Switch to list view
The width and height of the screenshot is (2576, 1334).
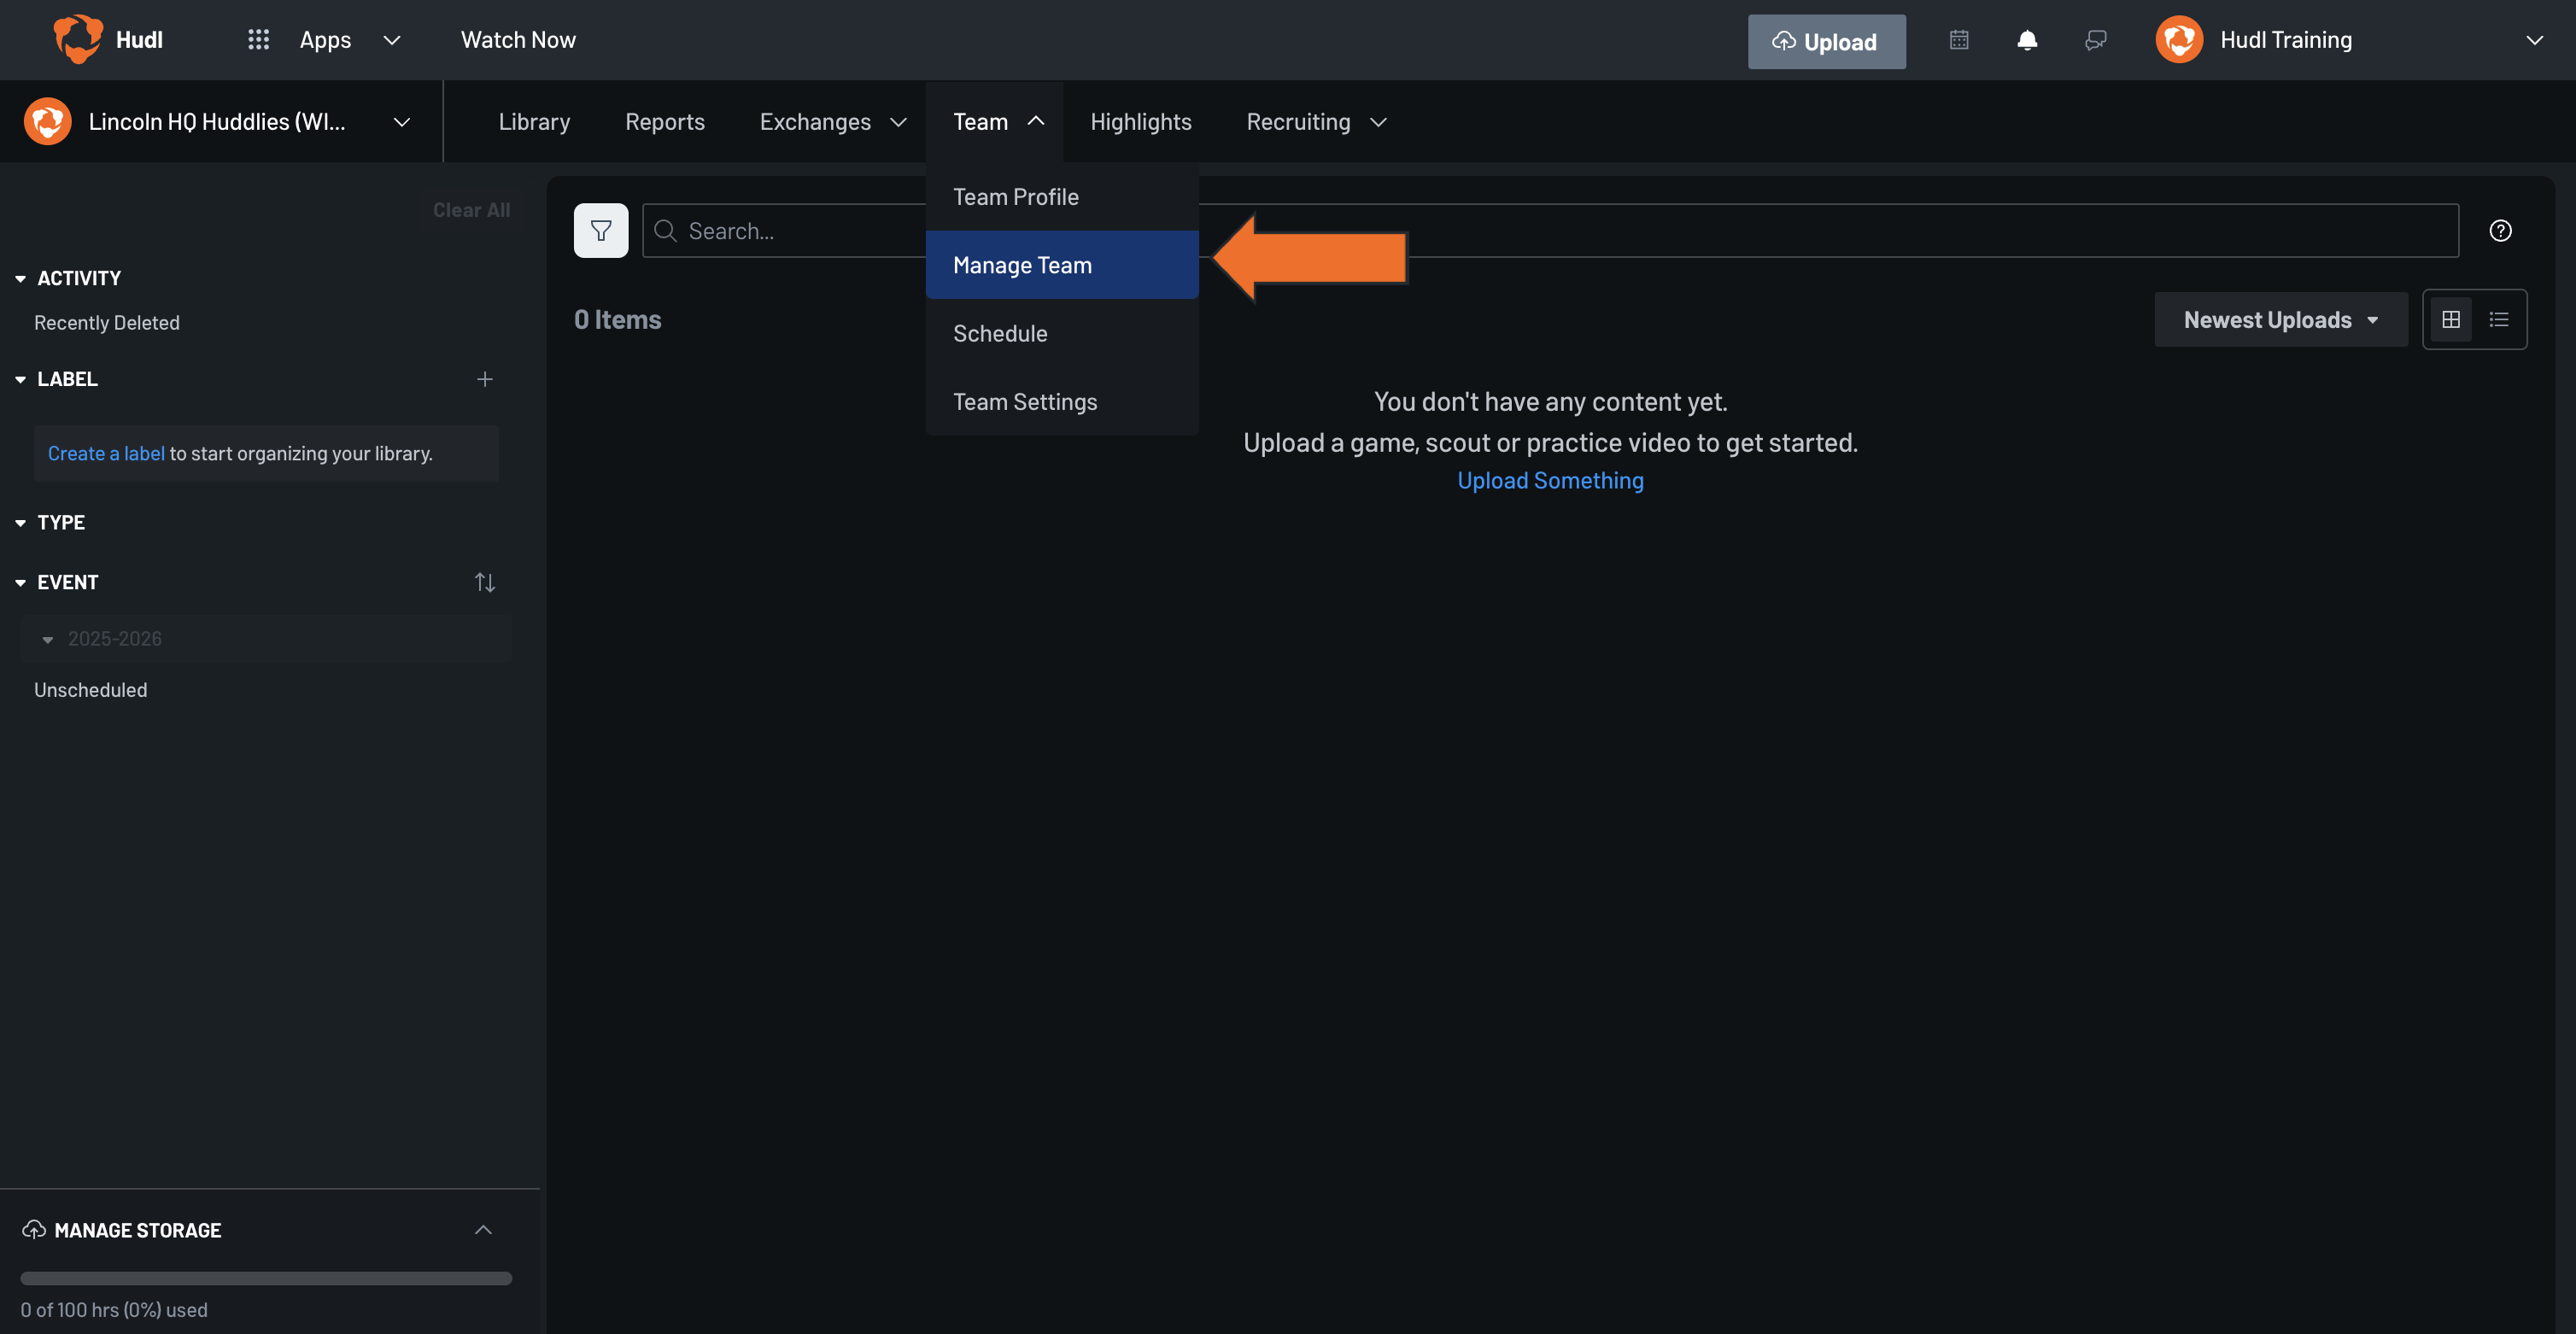tap(2499, 319)
